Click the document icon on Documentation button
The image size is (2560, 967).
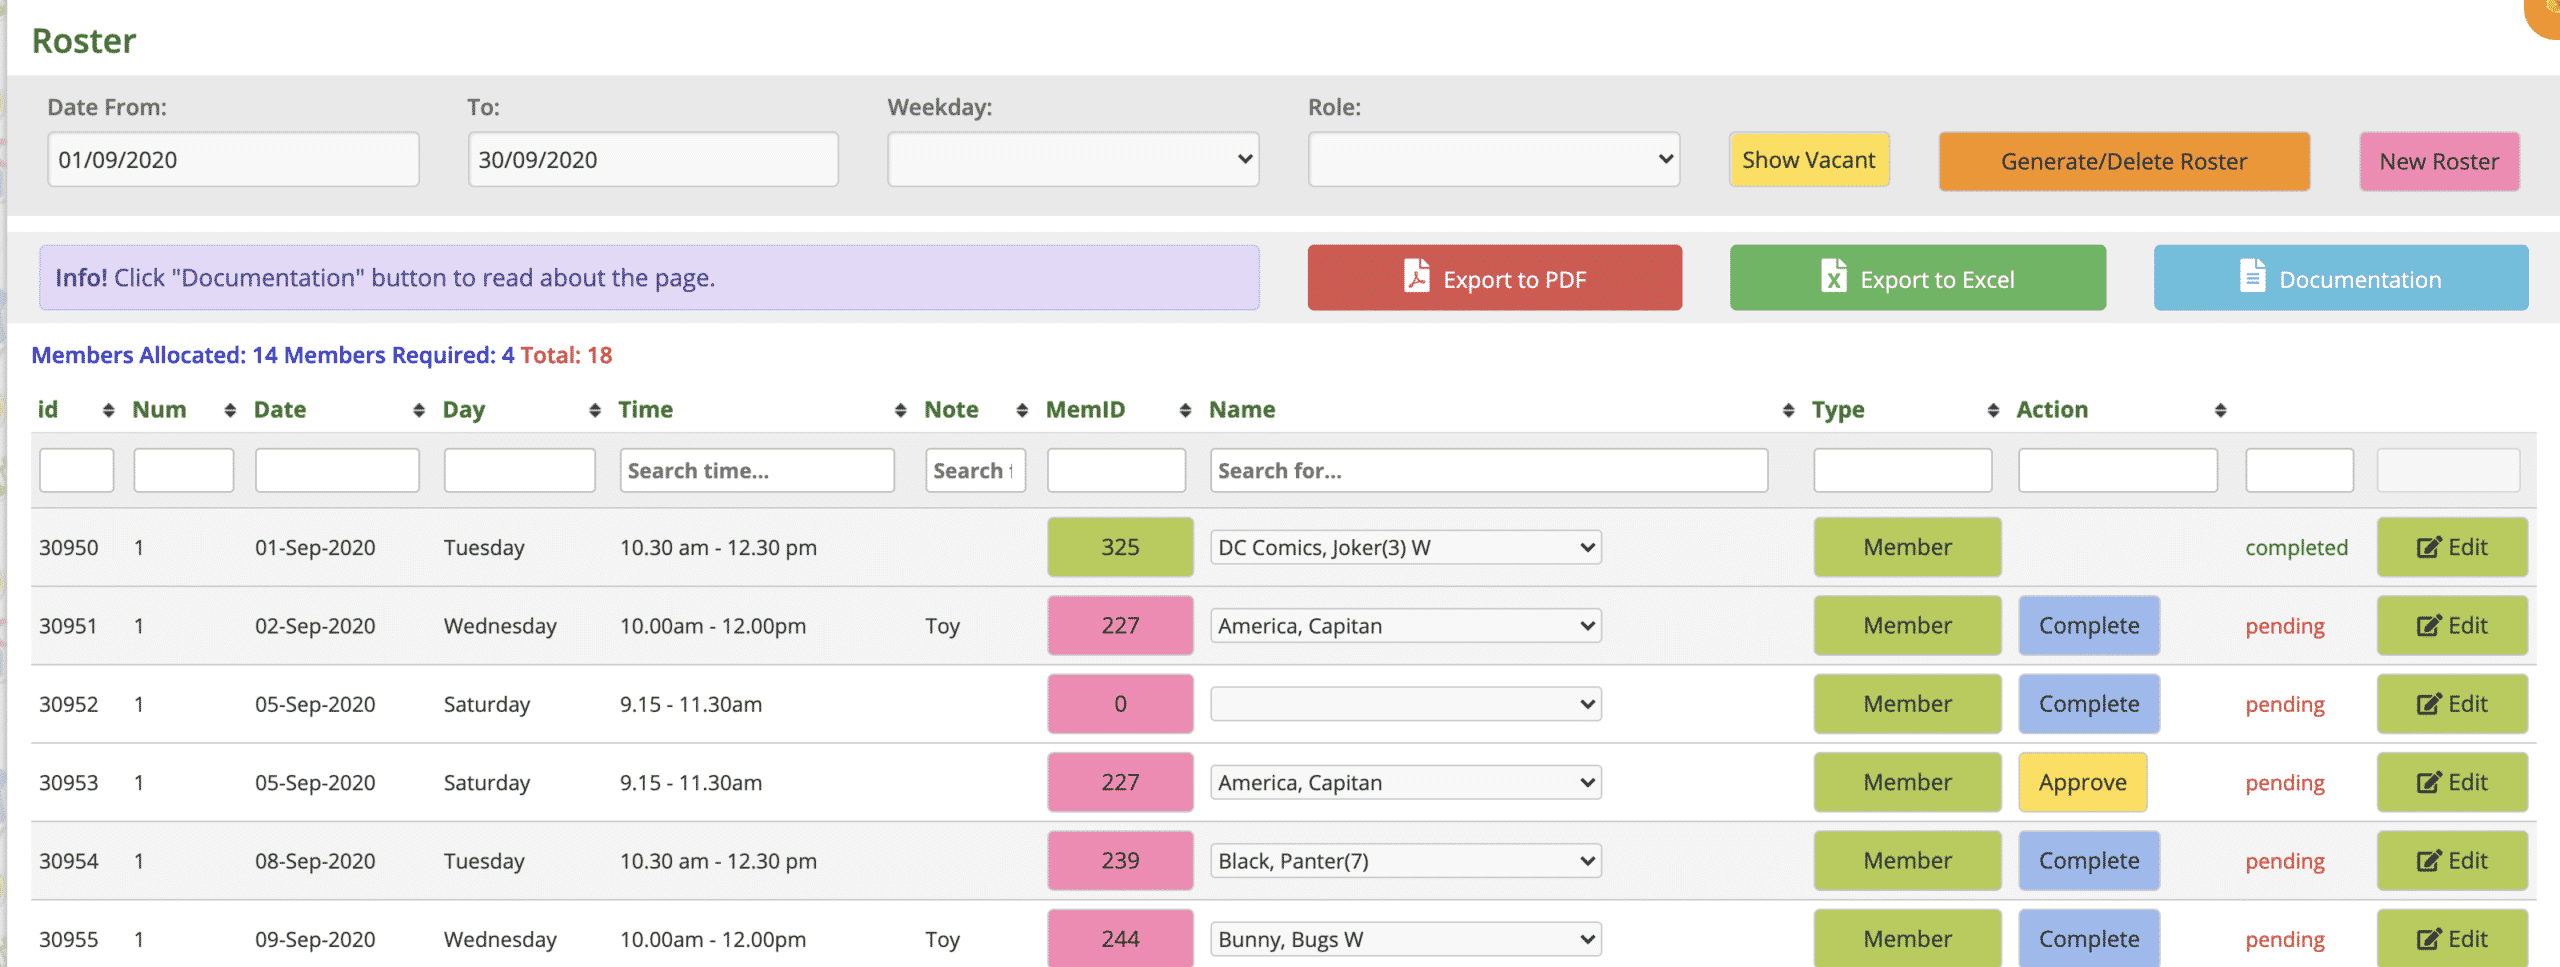2252,278
